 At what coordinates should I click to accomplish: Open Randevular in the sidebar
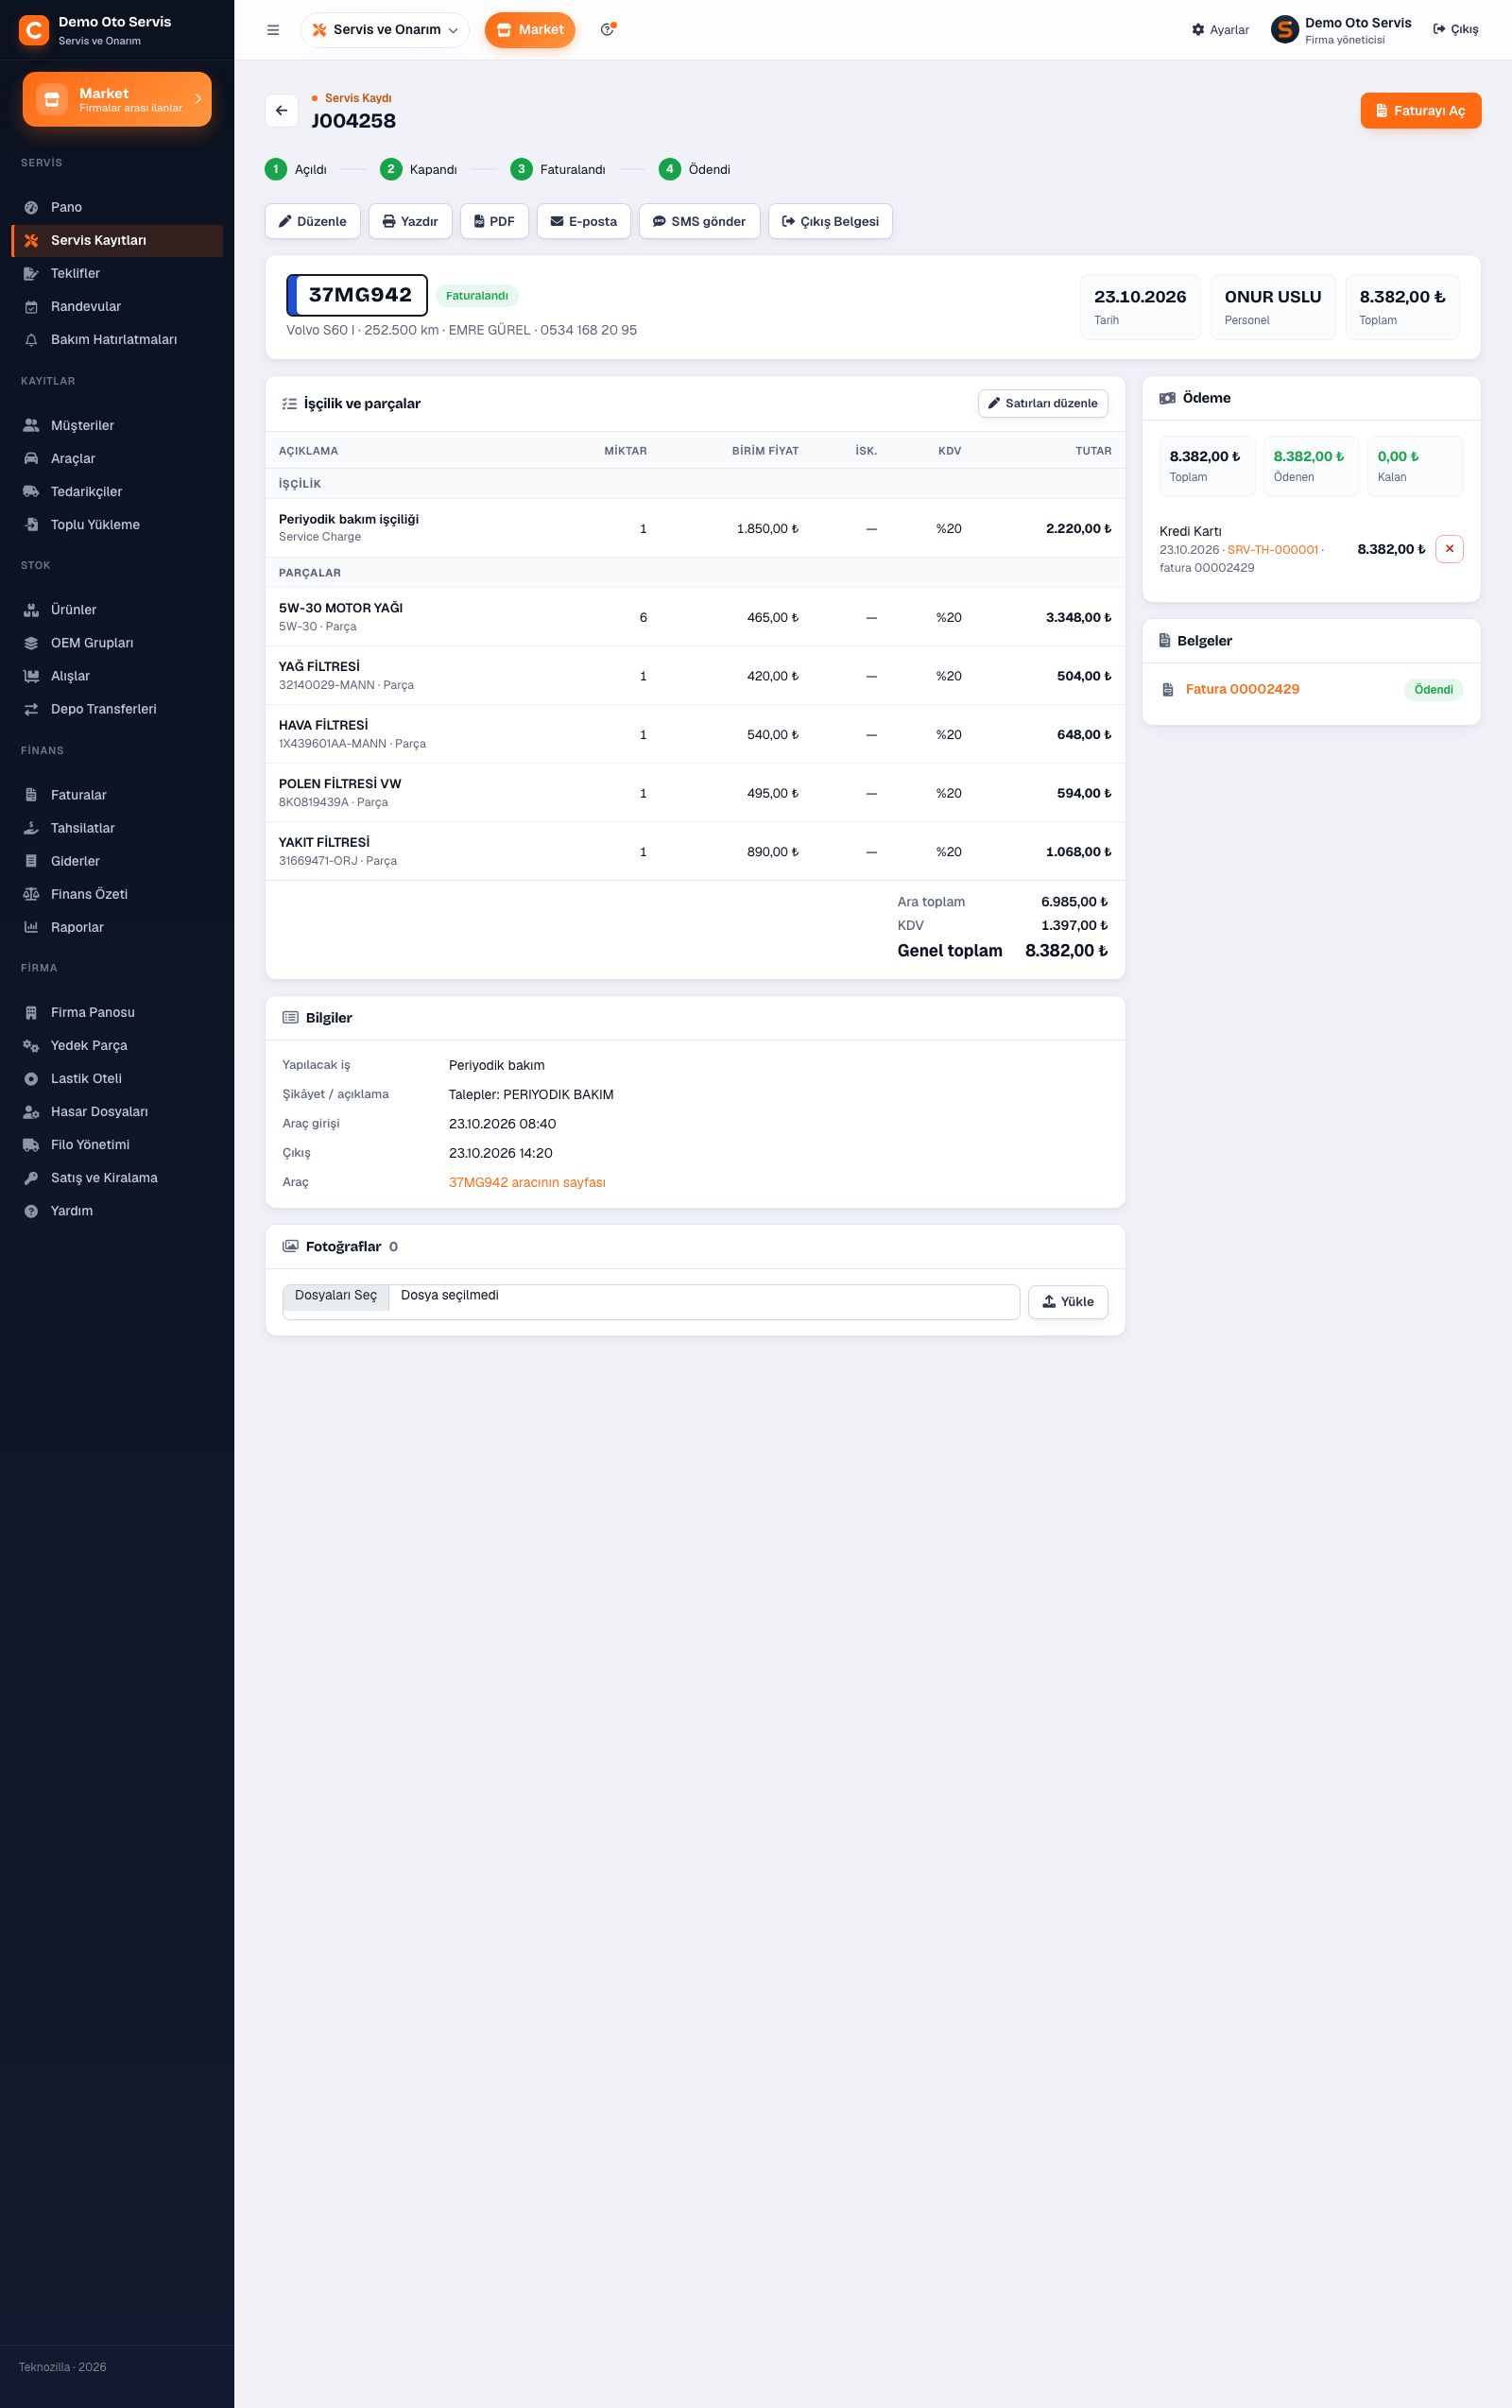pyautogui.click(x=117, y=306)
